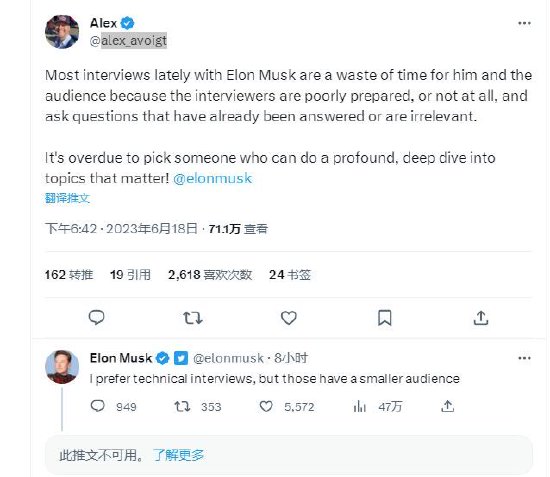Open Elon Musk's profile avatar

(x=62, y=367)
